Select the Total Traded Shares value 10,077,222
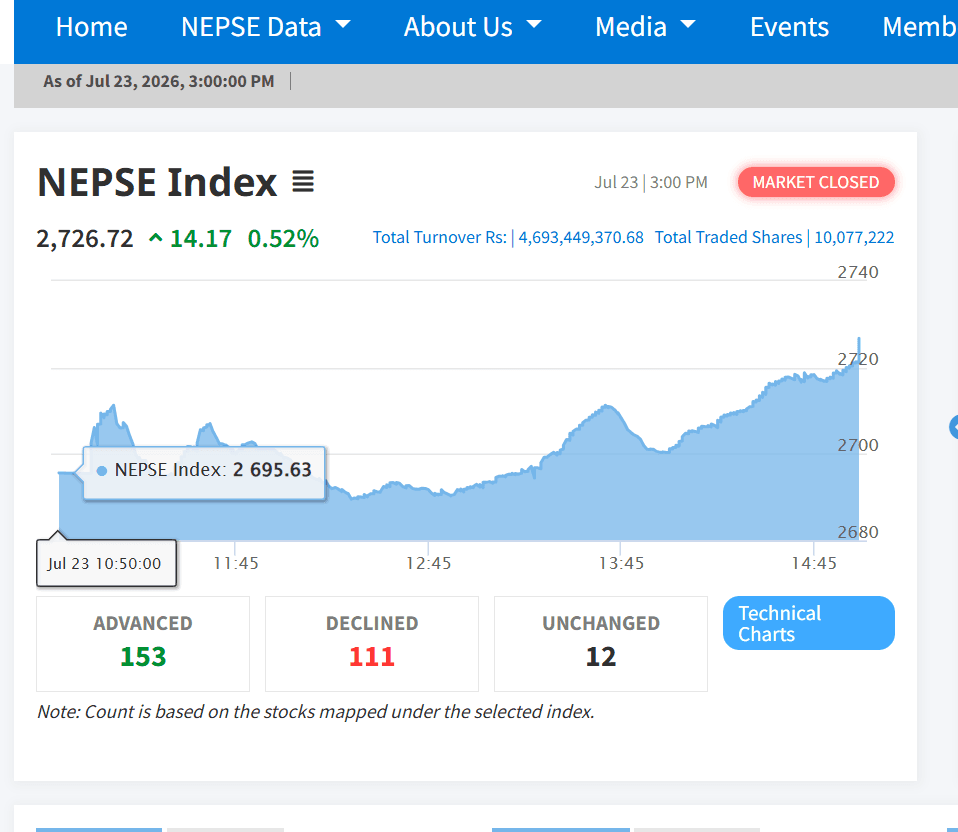 point(854,237)
